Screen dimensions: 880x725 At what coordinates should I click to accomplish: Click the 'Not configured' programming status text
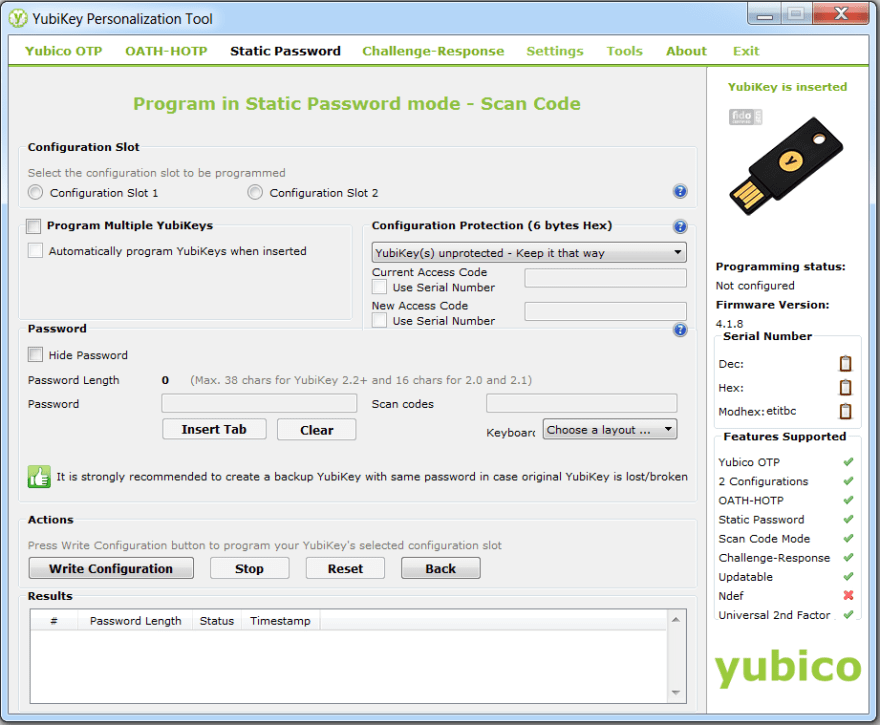[x=755, y=286]
